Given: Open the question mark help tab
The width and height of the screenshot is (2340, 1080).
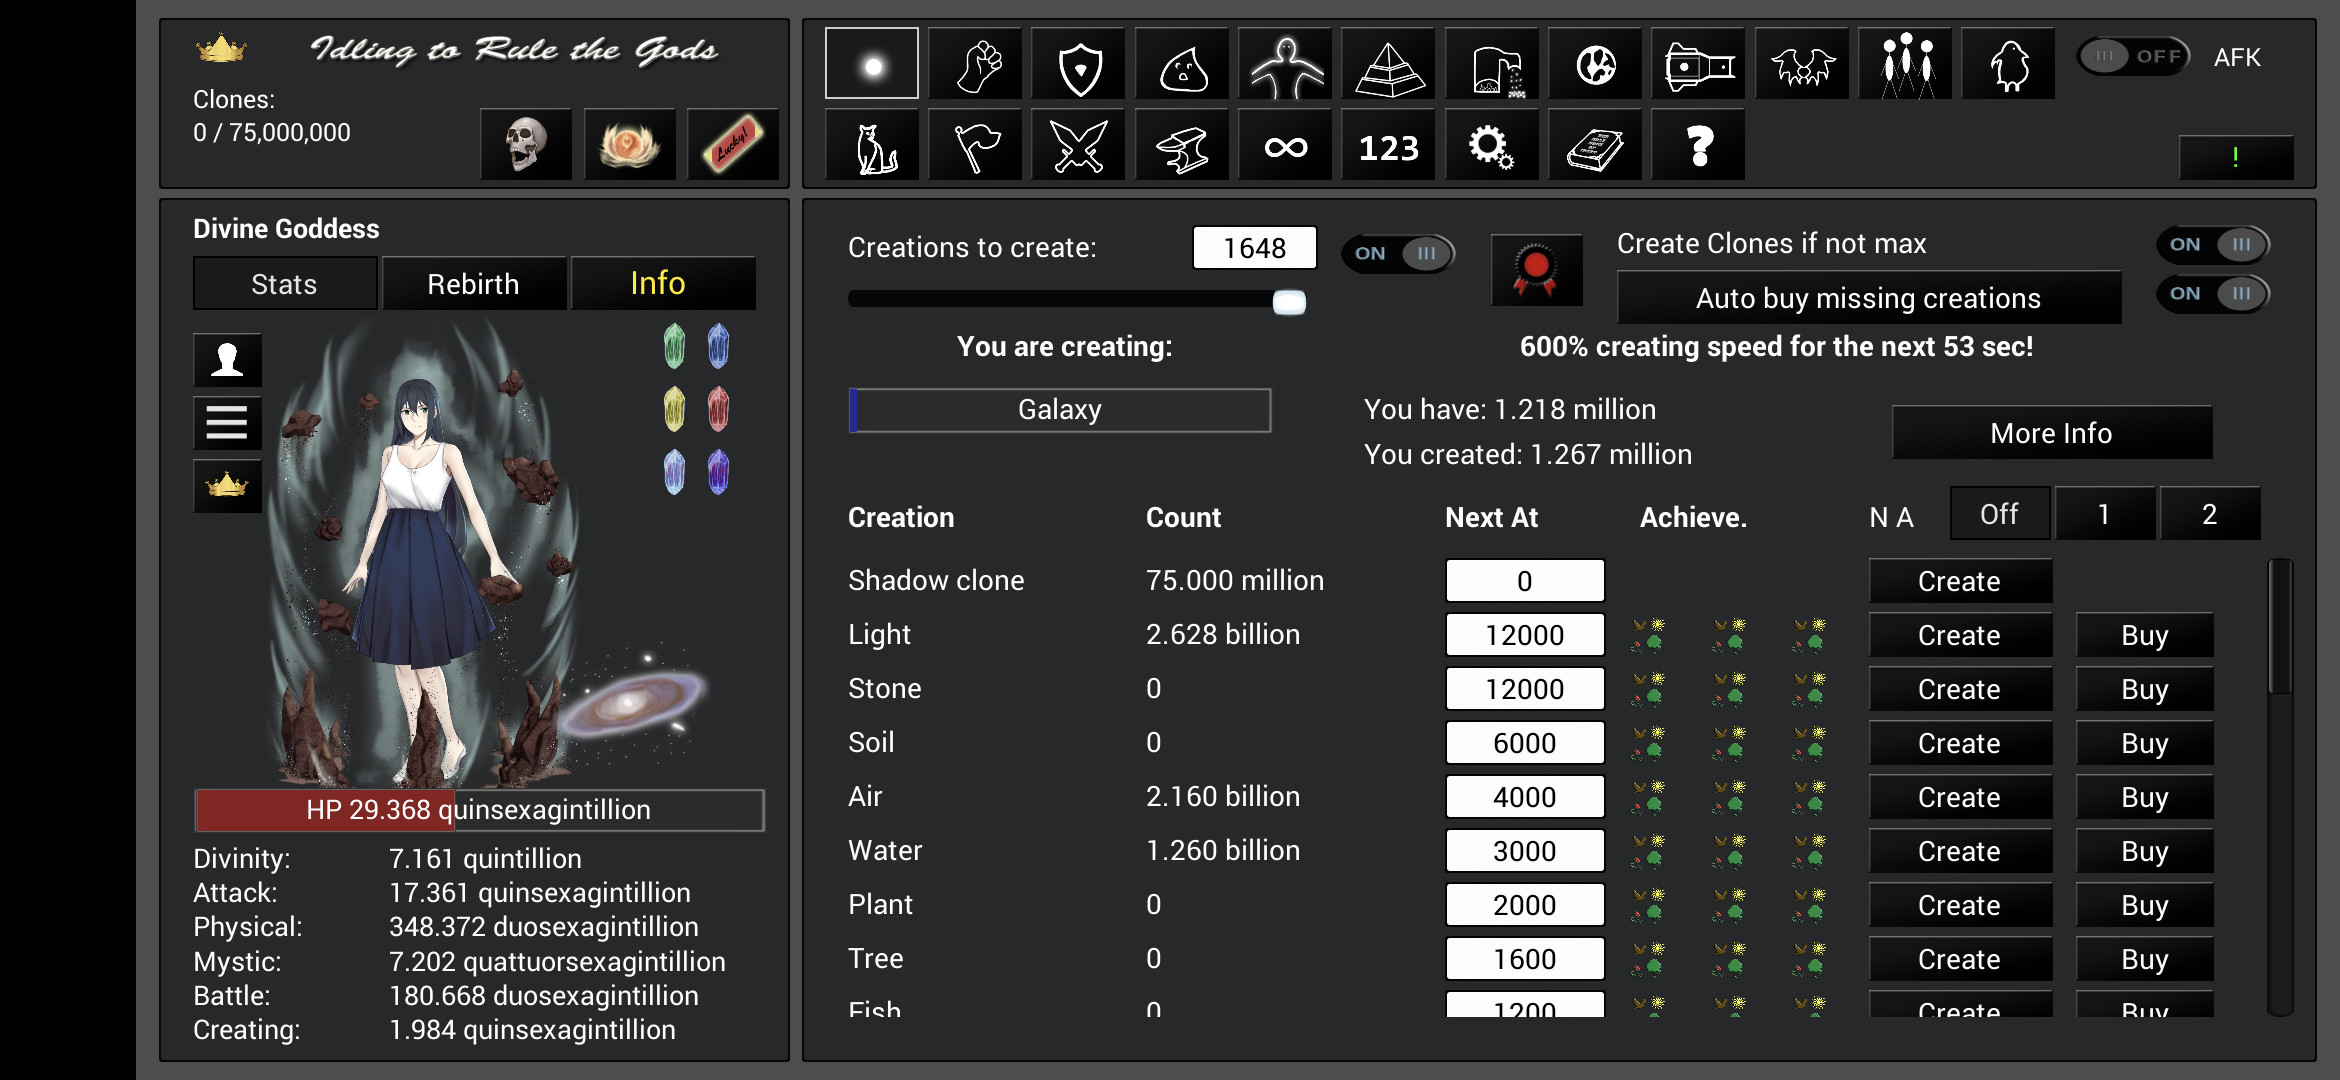Looking at the screenshot, I should 1698,145.
